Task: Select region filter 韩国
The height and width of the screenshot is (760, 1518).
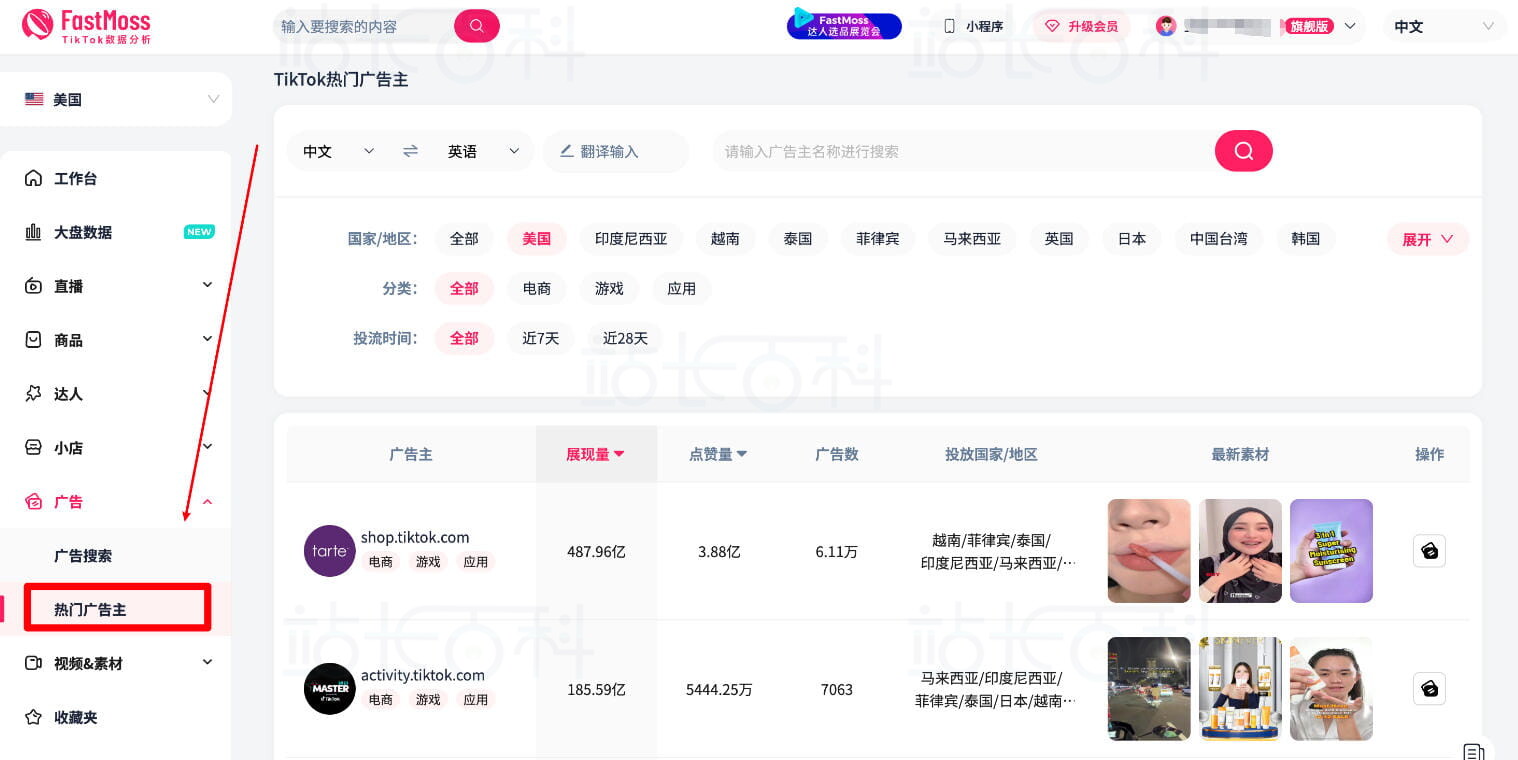Action: 1305,239
